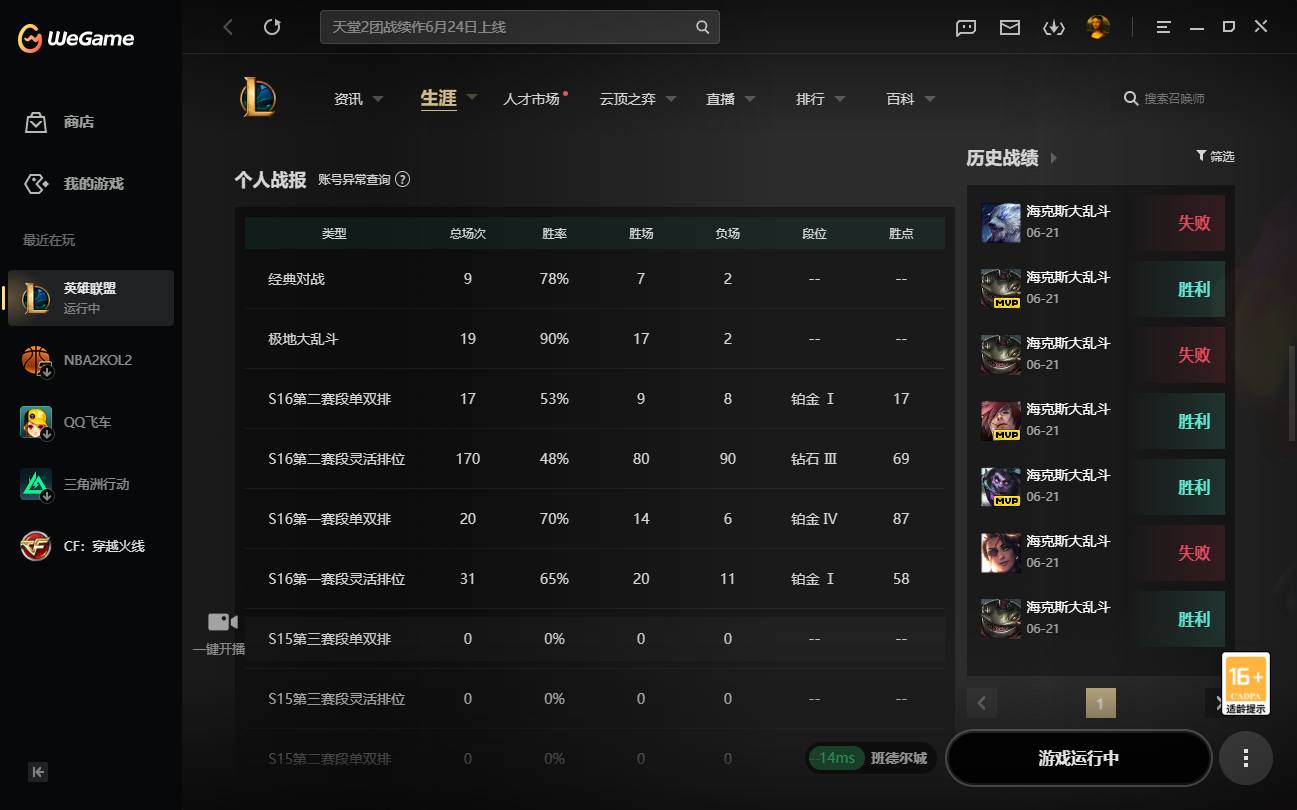The image size is (1297, 810).
Task: Select QQ飞车 in recent games
Action: pyautogui.click(x=91, y=422)
